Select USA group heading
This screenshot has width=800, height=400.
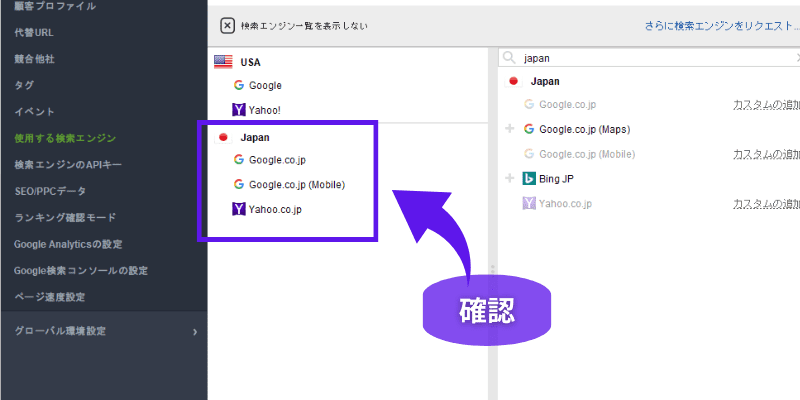coord(251,62)
